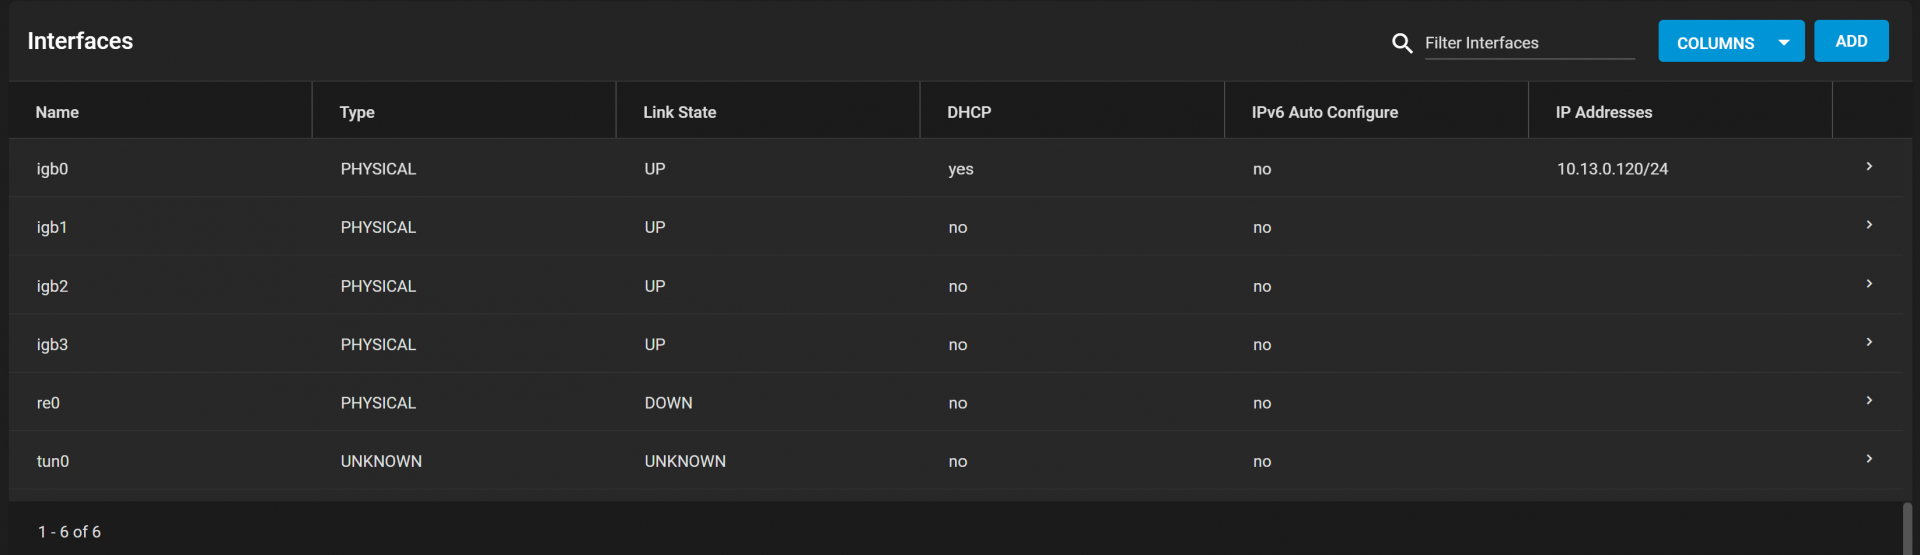The height and width of the screenshot is (555, 1920).
Task: Click the vertical scrollbar thumb
Action: 1907,528
